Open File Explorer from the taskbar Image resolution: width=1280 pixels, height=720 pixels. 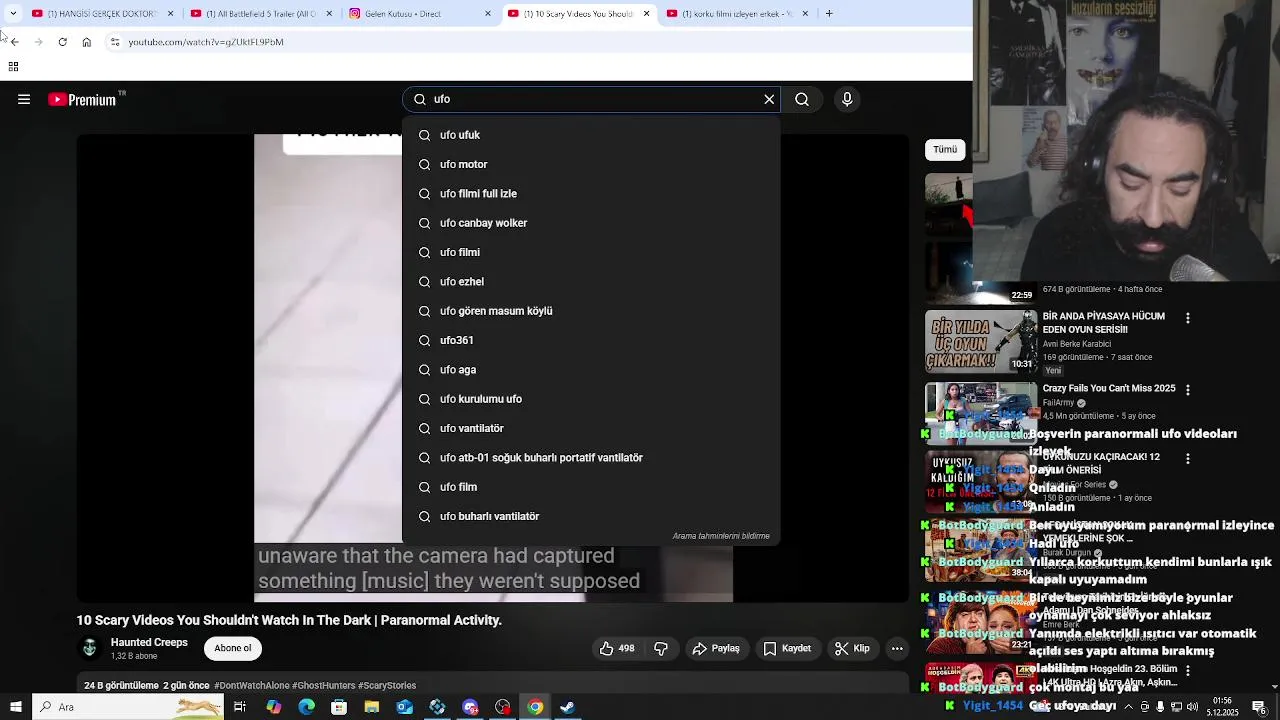point(372,707)
